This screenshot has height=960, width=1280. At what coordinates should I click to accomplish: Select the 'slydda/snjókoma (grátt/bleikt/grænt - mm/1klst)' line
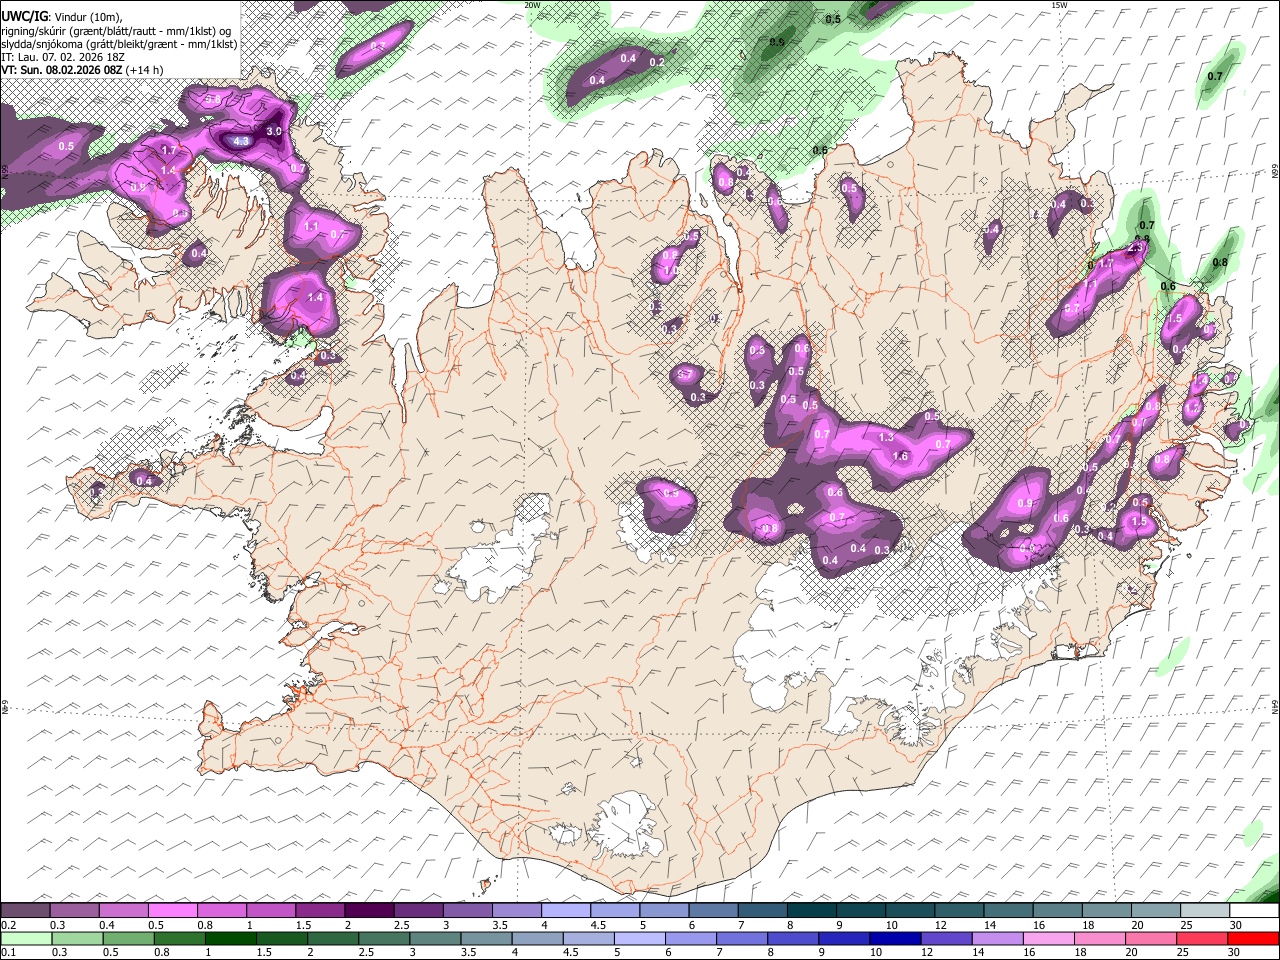(119, 44)
